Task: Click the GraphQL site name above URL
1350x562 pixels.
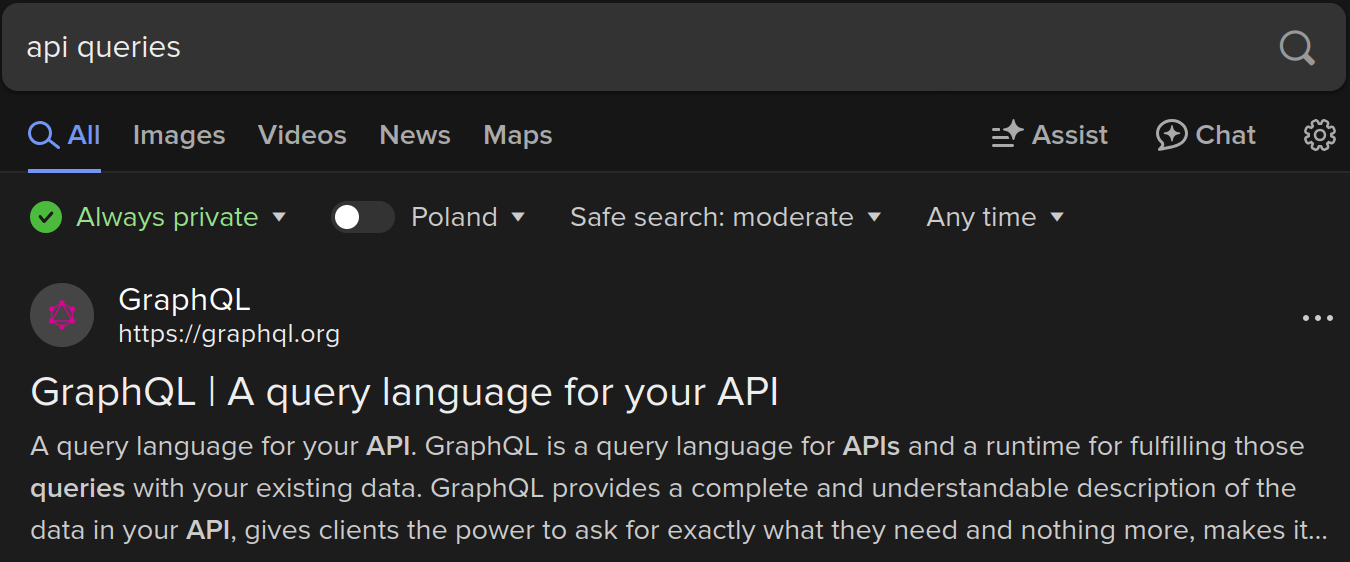Action: (184, 299)
